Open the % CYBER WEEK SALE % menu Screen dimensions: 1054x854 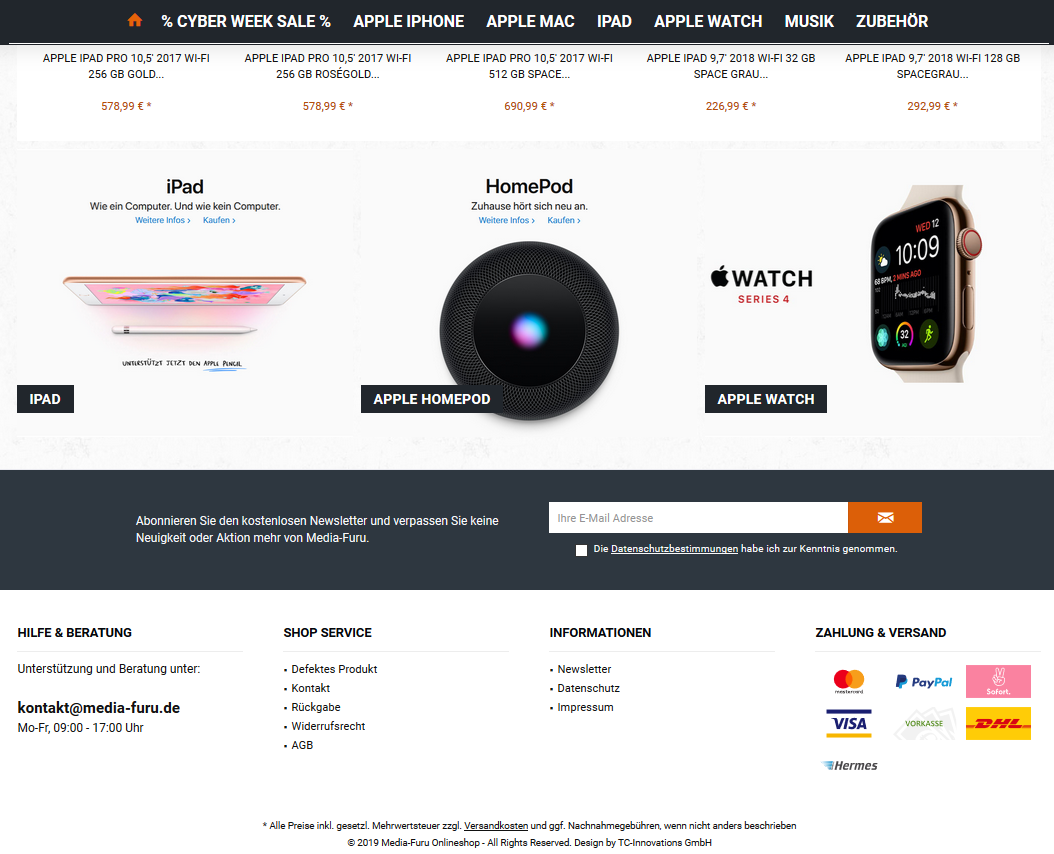[x=246, y=22]
